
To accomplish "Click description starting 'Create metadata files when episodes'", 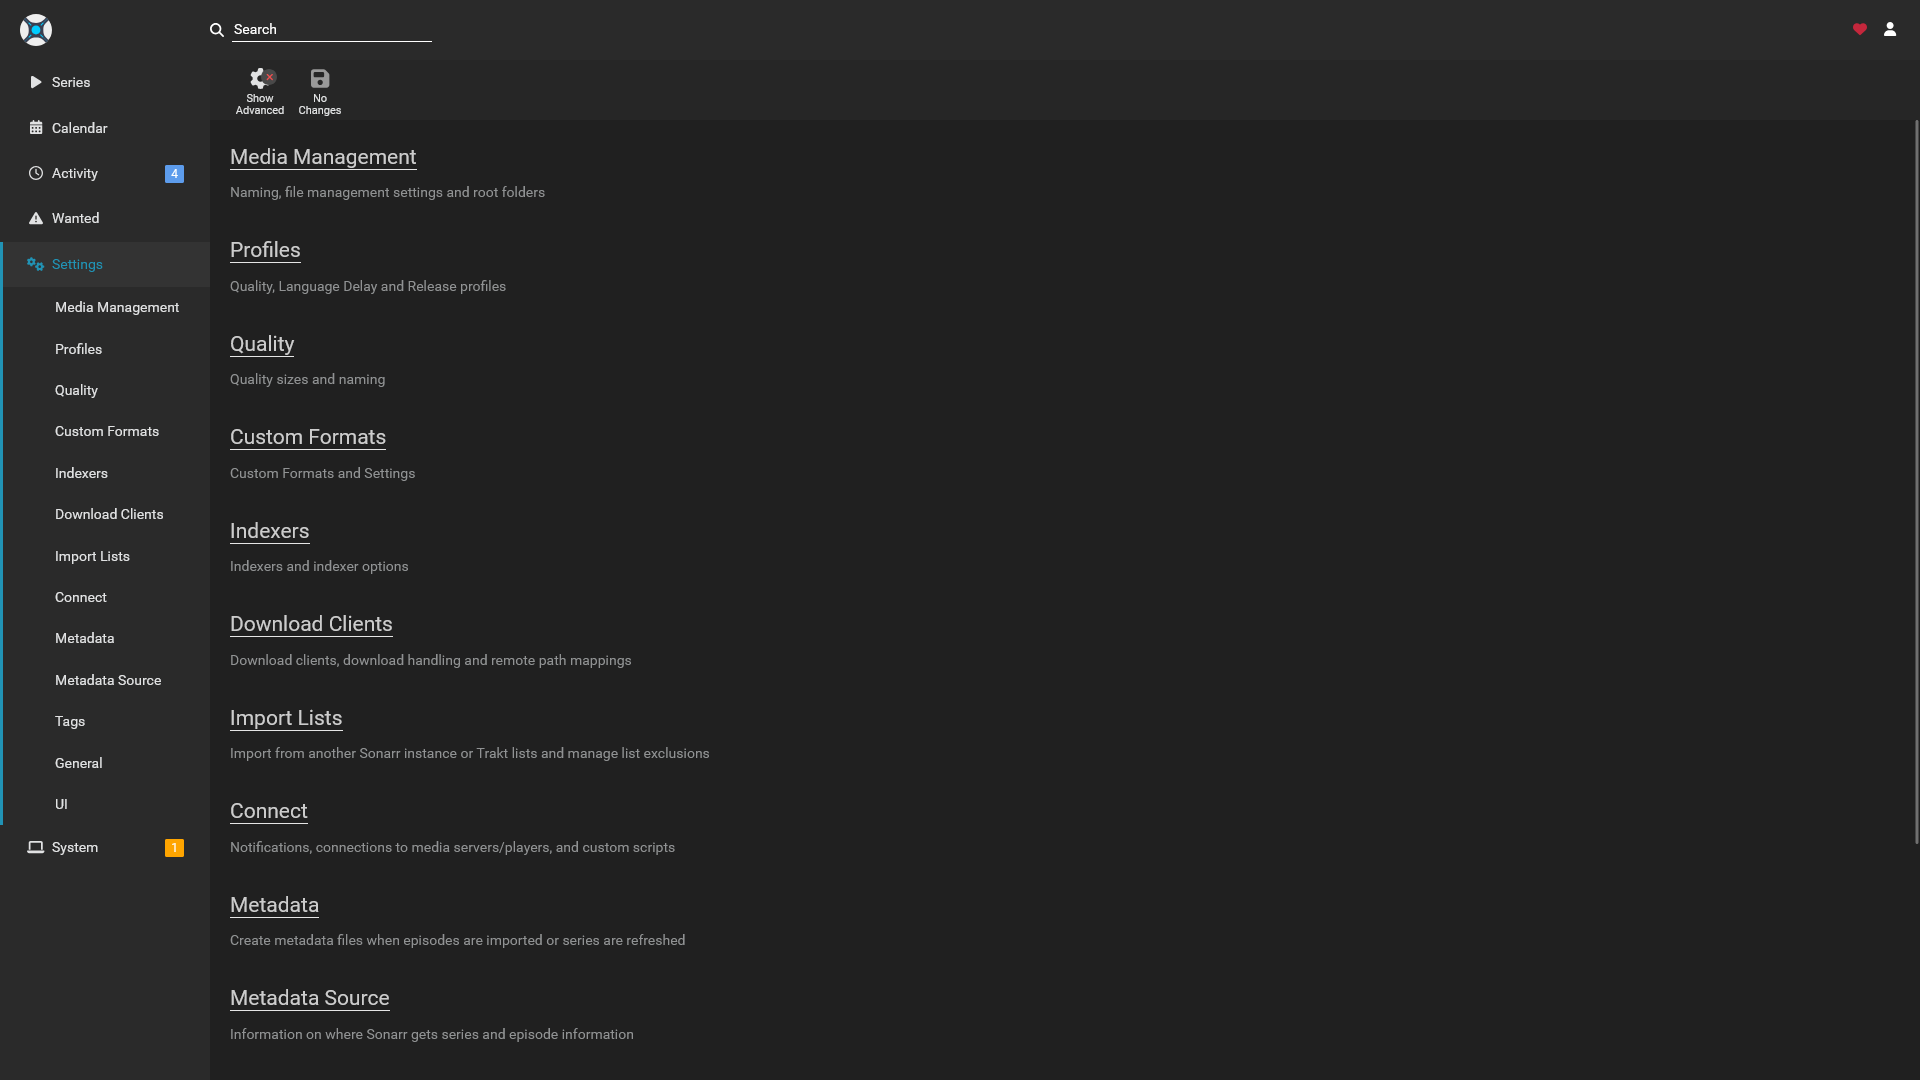I will pyautogui.click(x=458, y=940).
